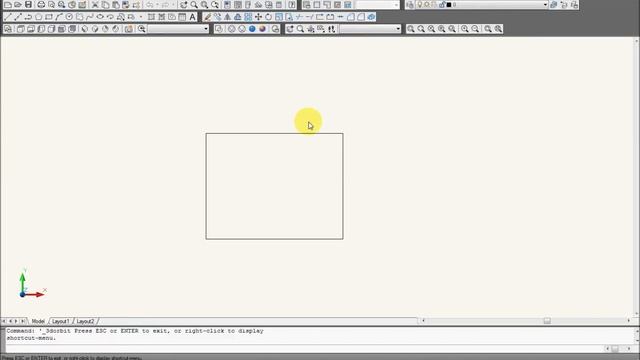Select the Polygon tool
Viewport: 640px width, 360px height.
[x=38, y=17]
